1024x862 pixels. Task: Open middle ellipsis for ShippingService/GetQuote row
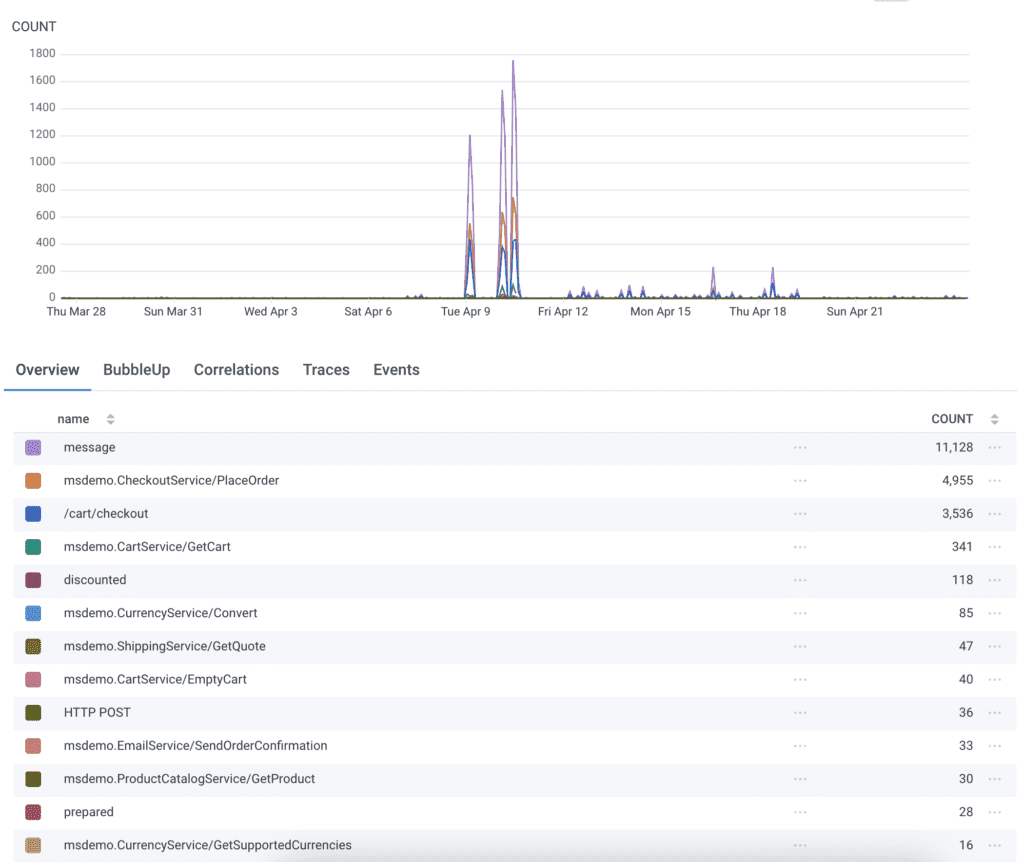point(800,646)
